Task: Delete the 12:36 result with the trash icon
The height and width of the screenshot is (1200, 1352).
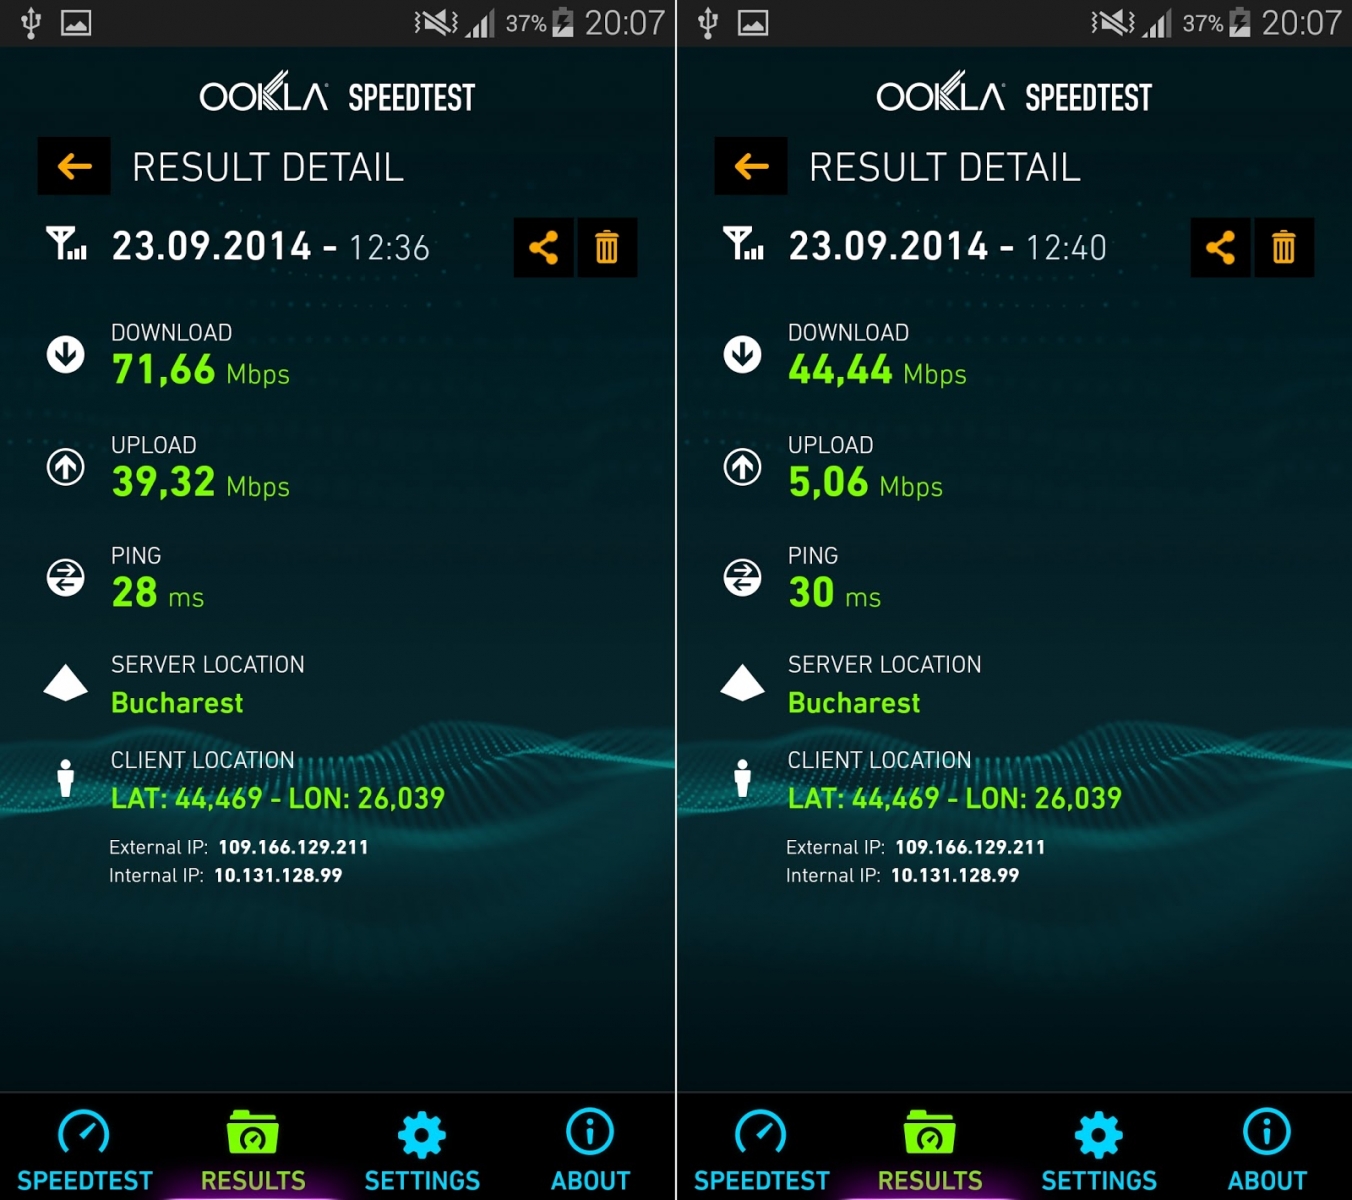Action: pos(607,247)
